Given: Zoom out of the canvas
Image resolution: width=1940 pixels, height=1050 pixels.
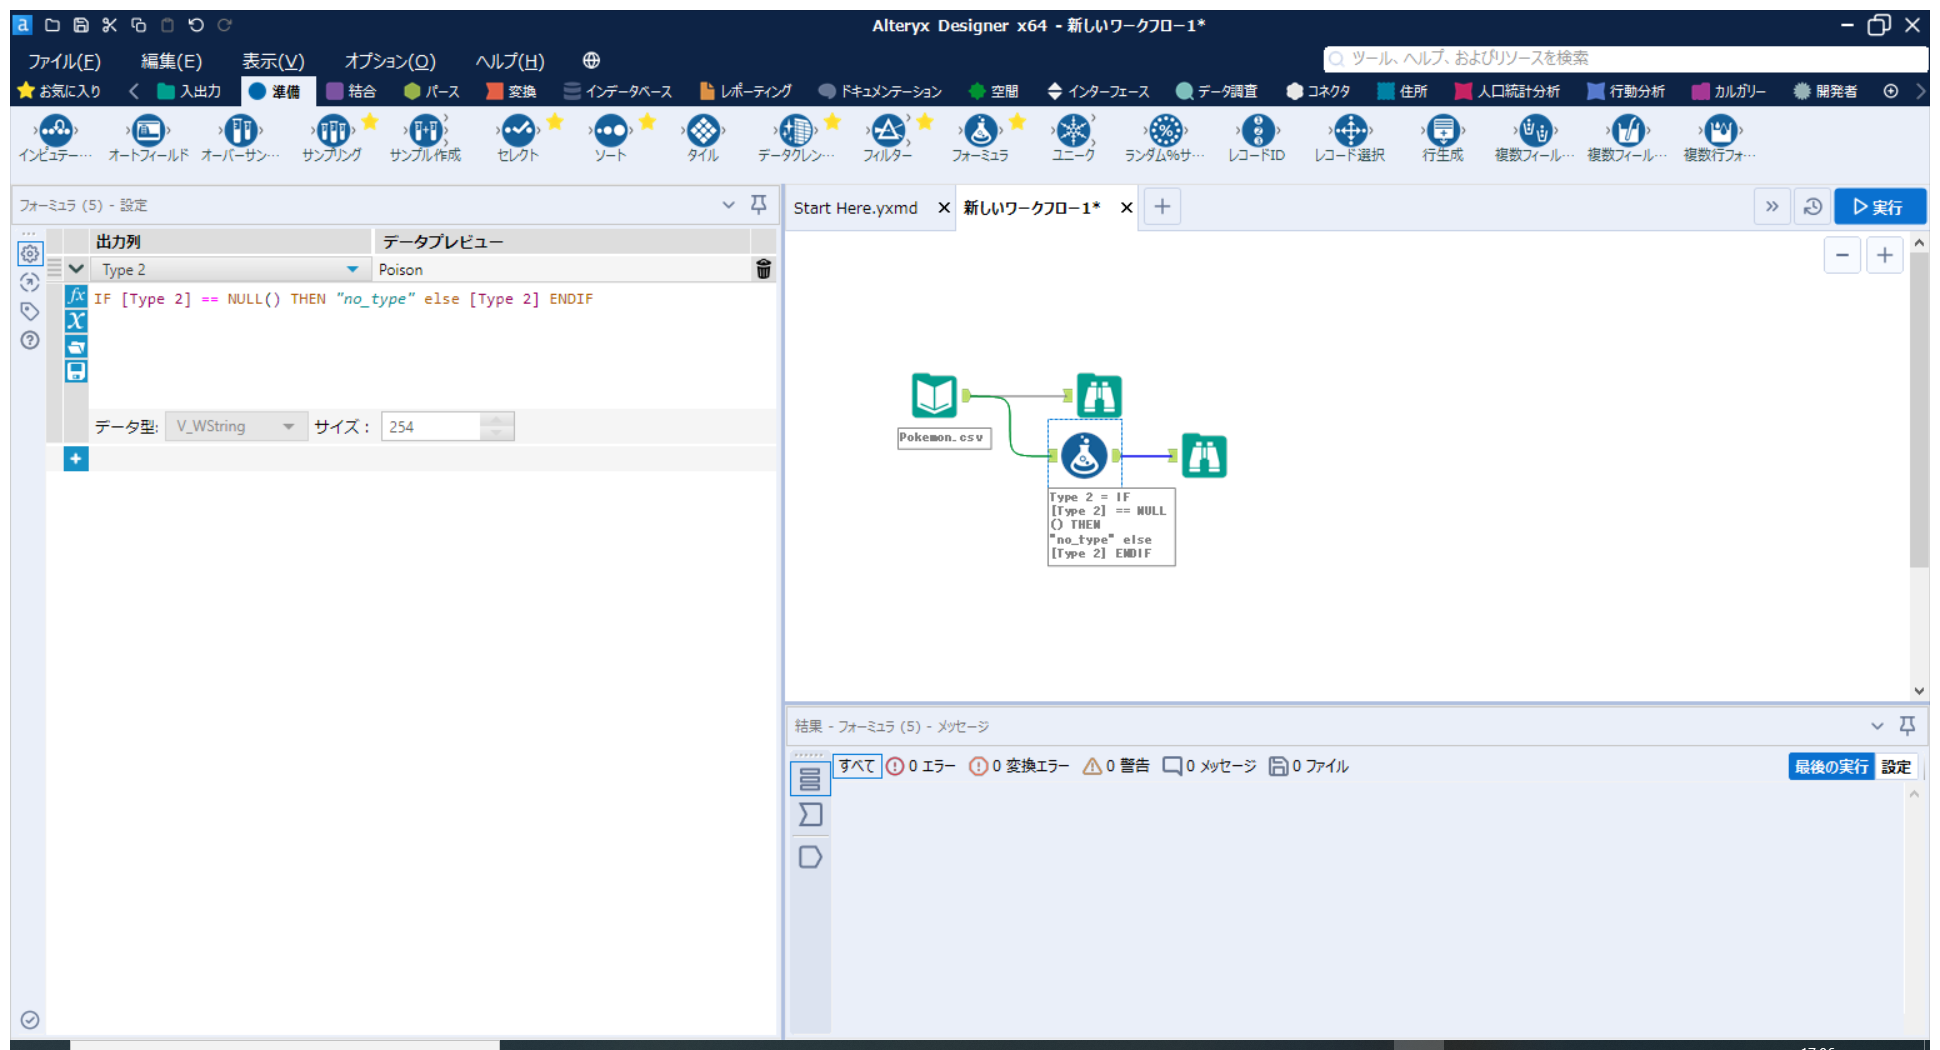Looking at the screenshot, I should pos(1842,255).
